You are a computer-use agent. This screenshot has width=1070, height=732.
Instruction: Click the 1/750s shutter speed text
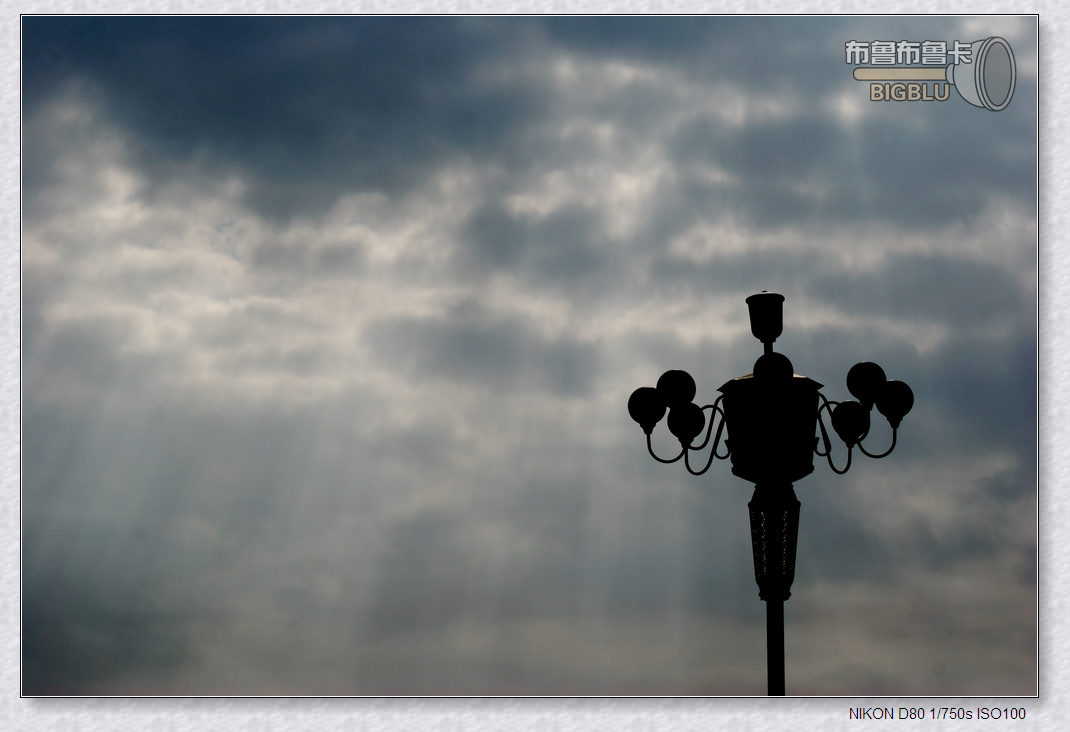point(951,714)
